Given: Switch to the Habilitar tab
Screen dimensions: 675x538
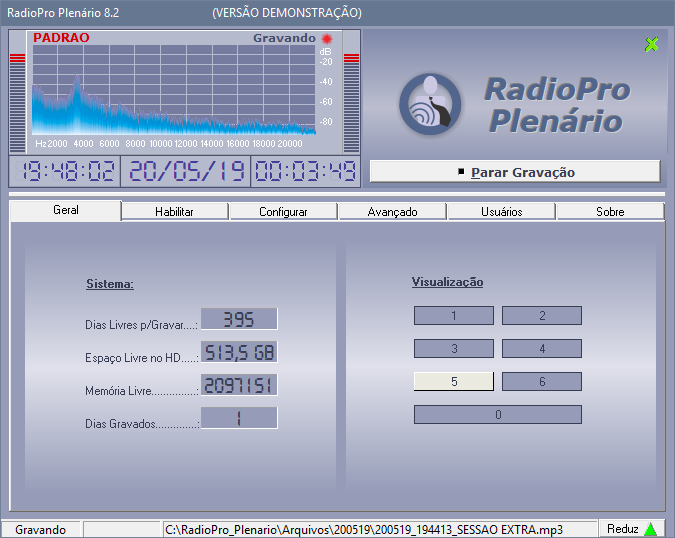Looking at the screenshot, I should tap(174, 212).
